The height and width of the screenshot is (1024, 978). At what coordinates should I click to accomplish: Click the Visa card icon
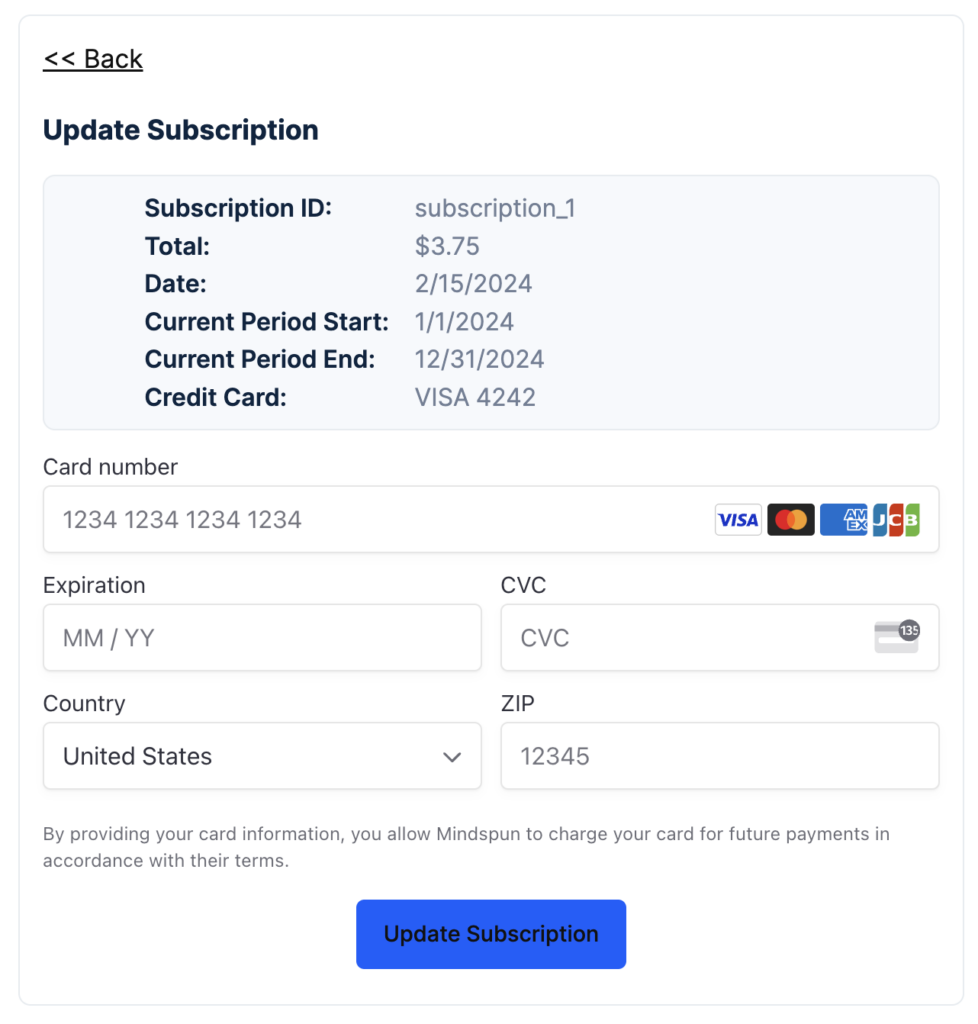[x=737, y=519]
